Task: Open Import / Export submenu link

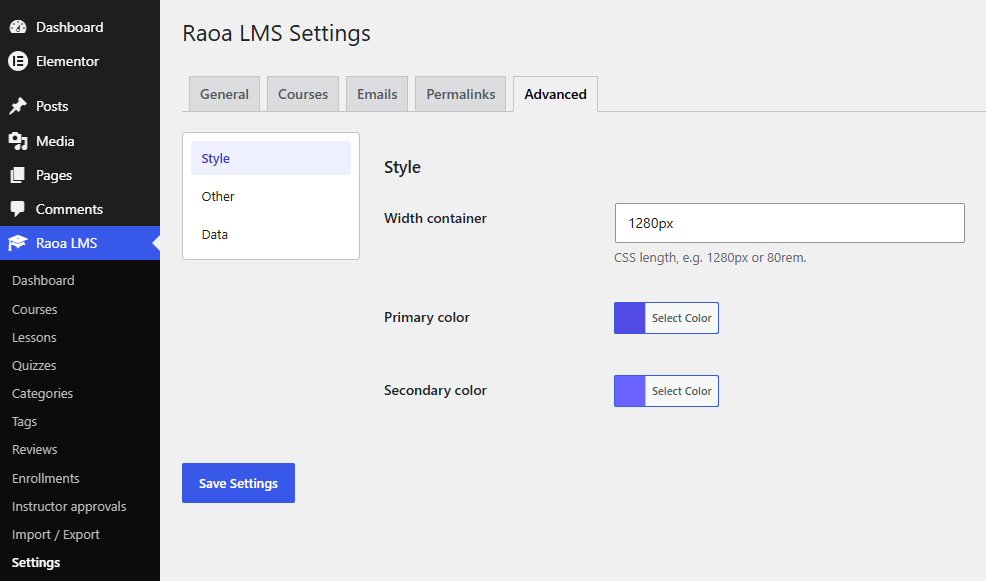Action: point(56,534)
